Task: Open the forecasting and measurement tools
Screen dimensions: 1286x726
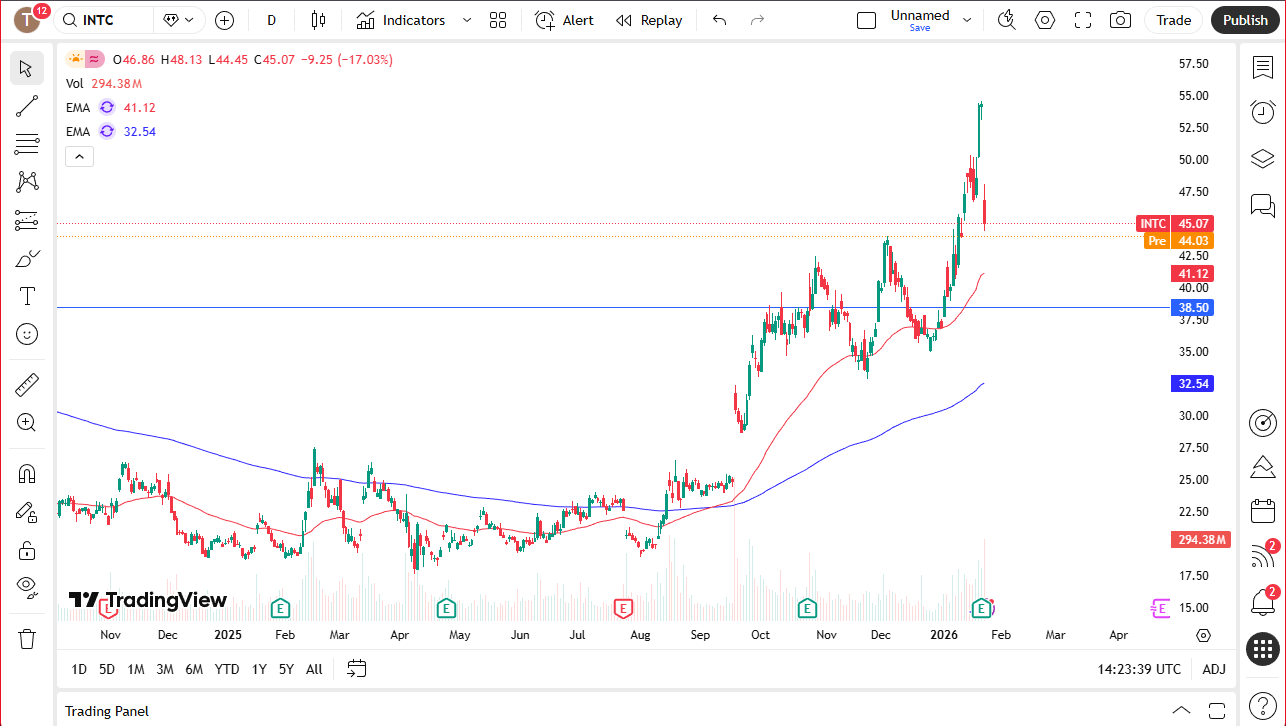Action: point(27,220)
